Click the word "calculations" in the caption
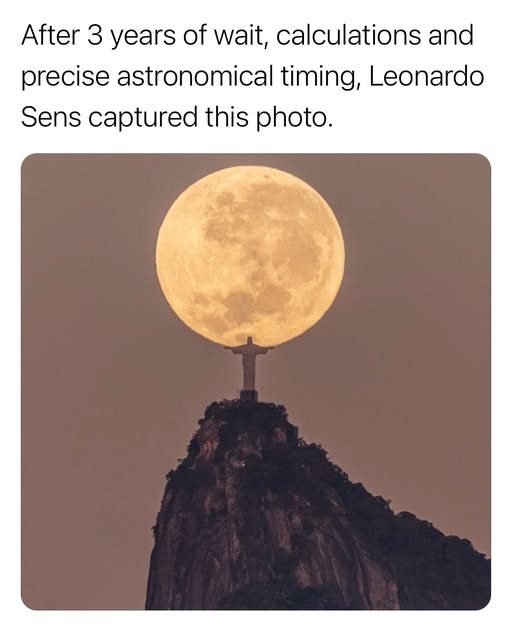Image resolution: width=512 pixels, height=640 pixels. [x=348, y=36]
